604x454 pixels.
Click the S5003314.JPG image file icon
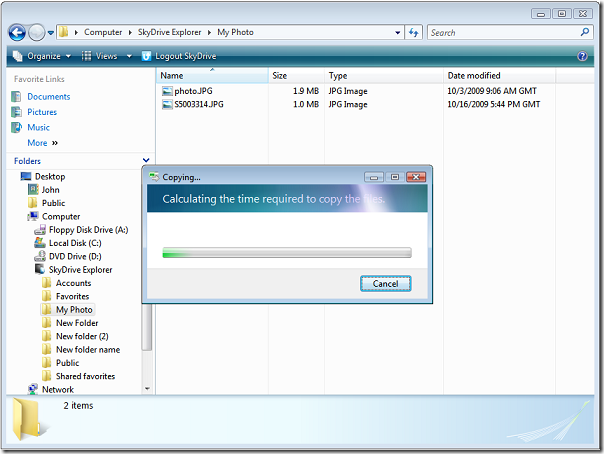coord(167,104)
